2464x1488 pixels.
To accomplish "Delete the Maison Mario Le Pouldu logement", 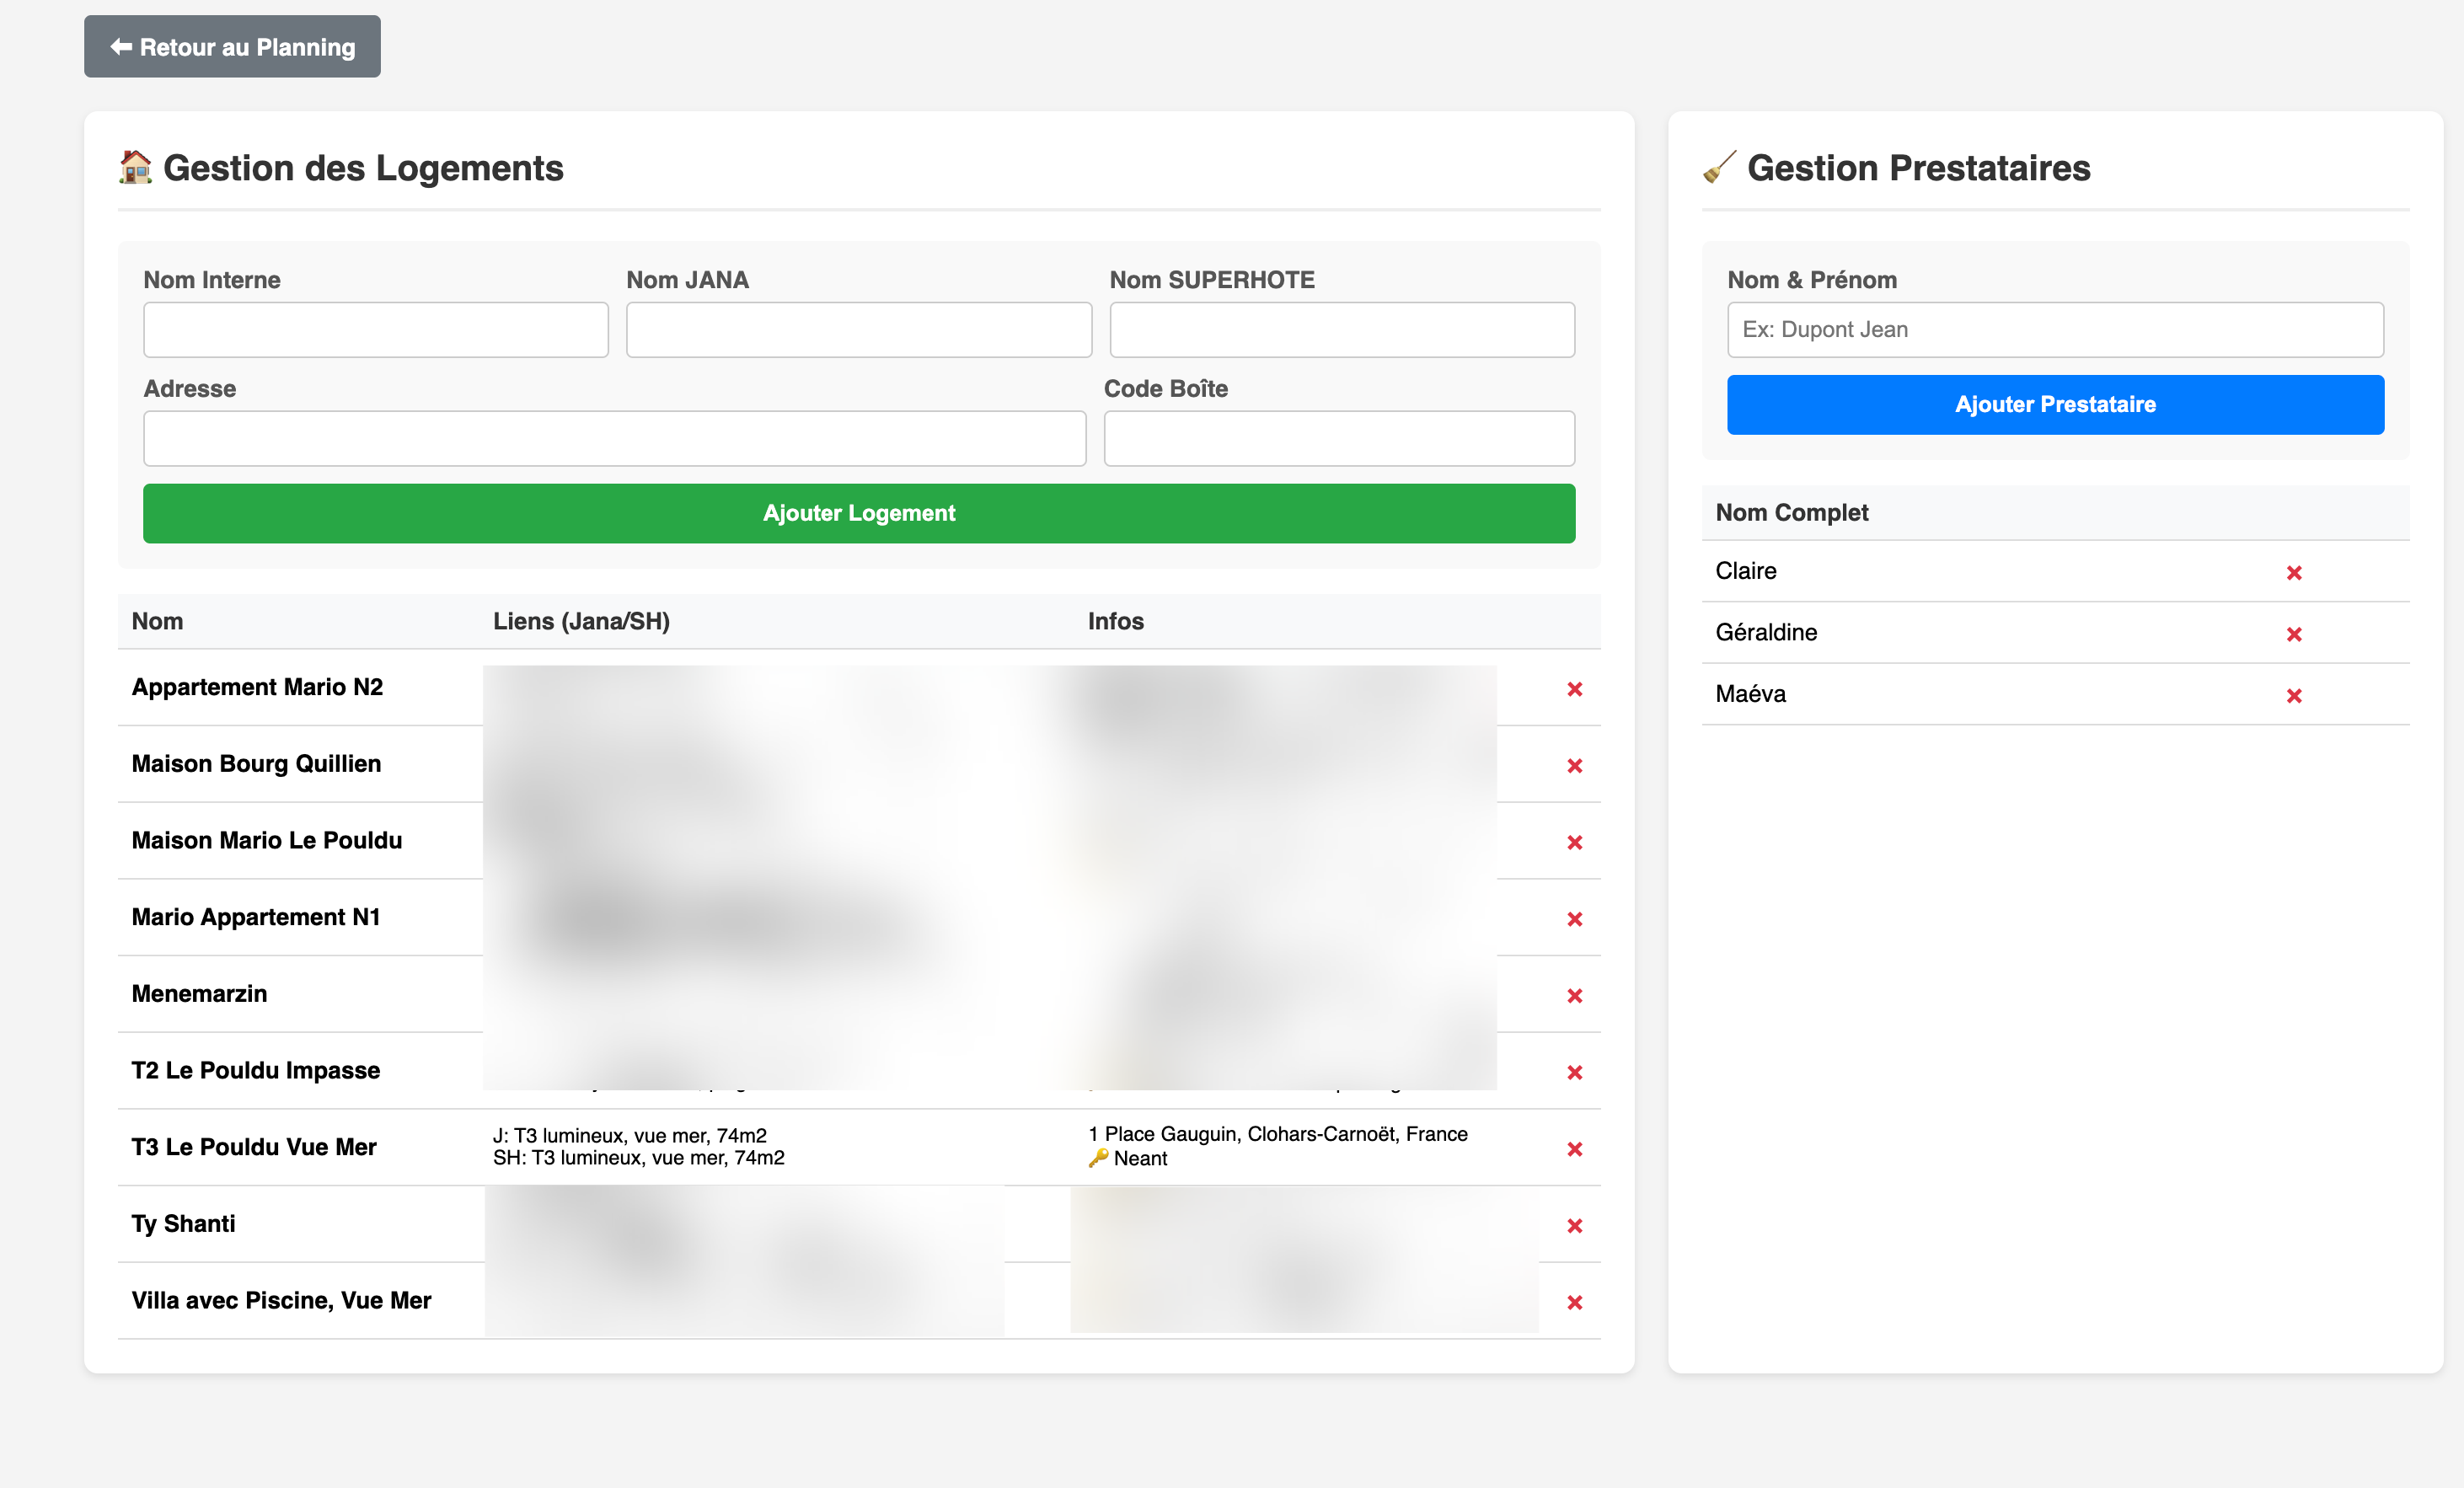I will 1575,842.
